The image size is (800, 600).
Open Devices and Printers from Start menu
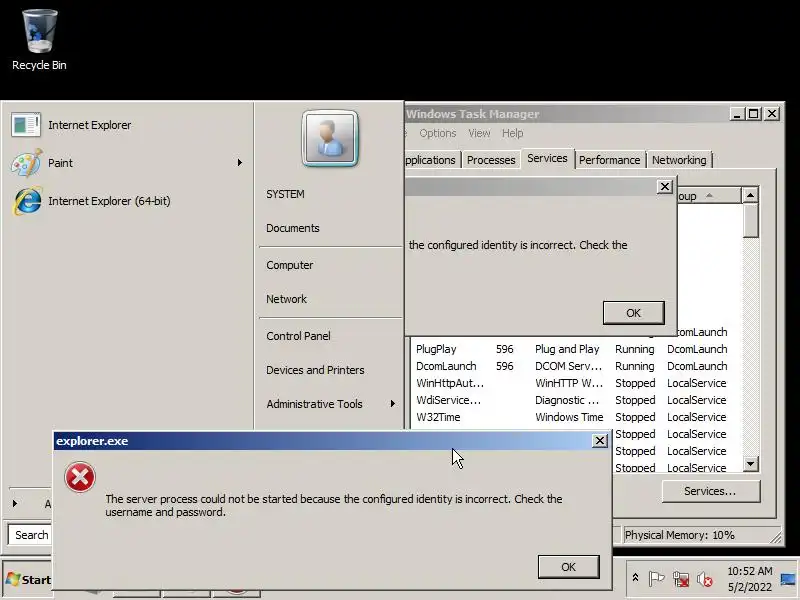tap(315, 370)
